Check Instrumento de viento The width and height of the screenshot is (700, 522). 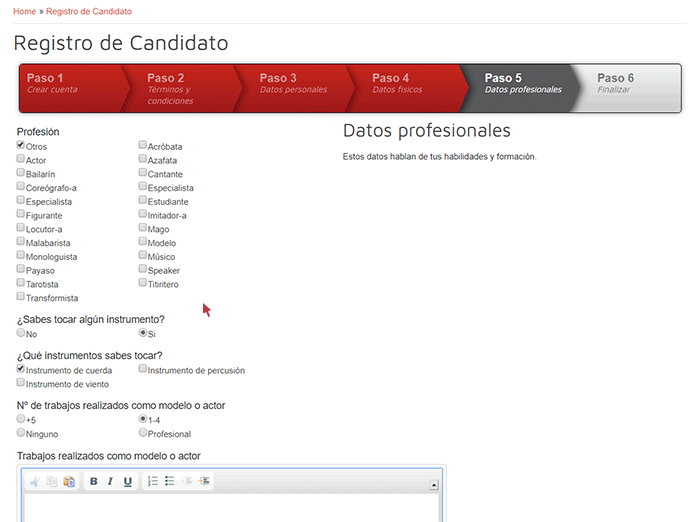coord(21,383)
